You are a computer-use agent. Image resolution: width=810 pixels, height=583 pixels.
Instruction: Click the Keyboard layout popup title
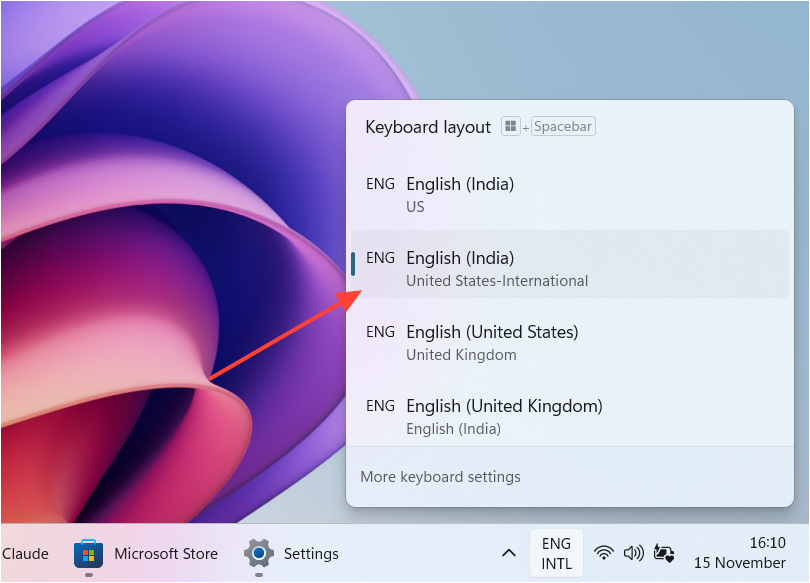428,127
